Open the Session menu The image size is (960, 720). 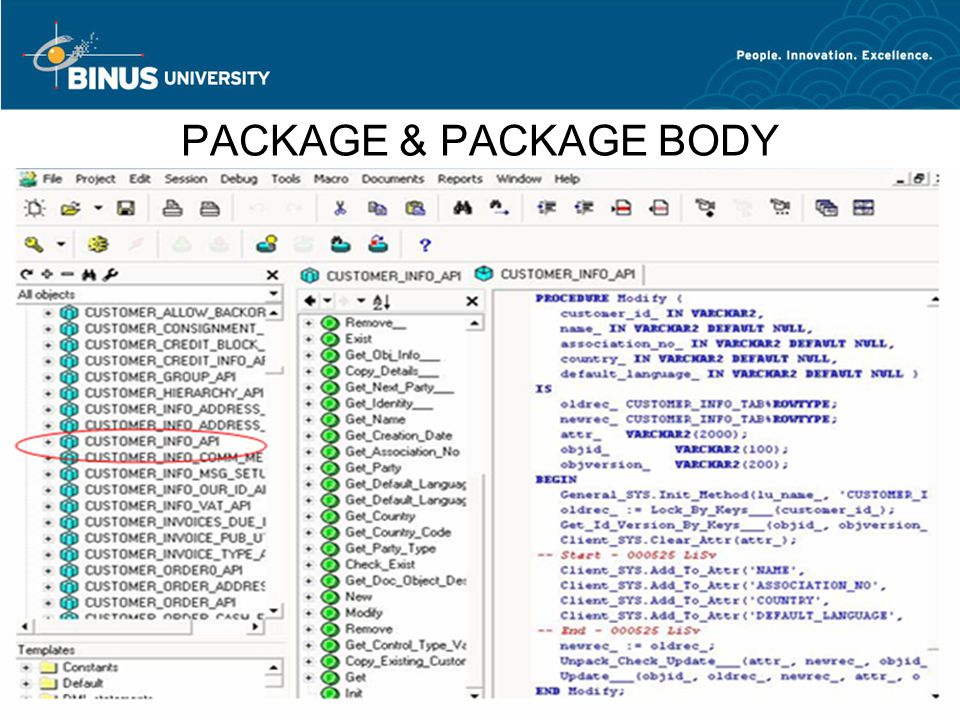[x=185, y=179]
